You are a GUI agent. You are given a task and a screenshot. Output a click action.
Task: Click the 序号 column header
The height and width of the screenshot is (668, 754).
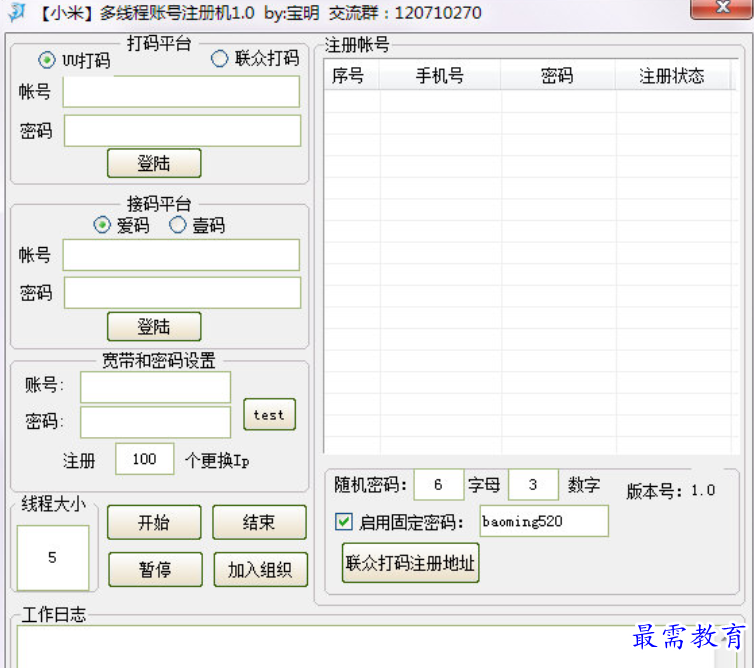point(352,76)
